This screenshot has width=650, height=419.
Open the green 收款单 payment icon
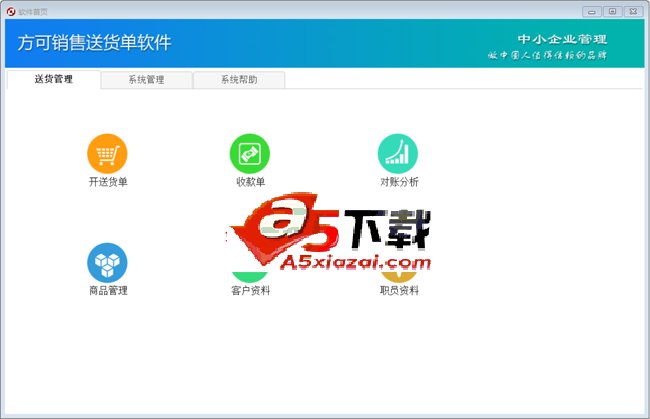point(250,153)
